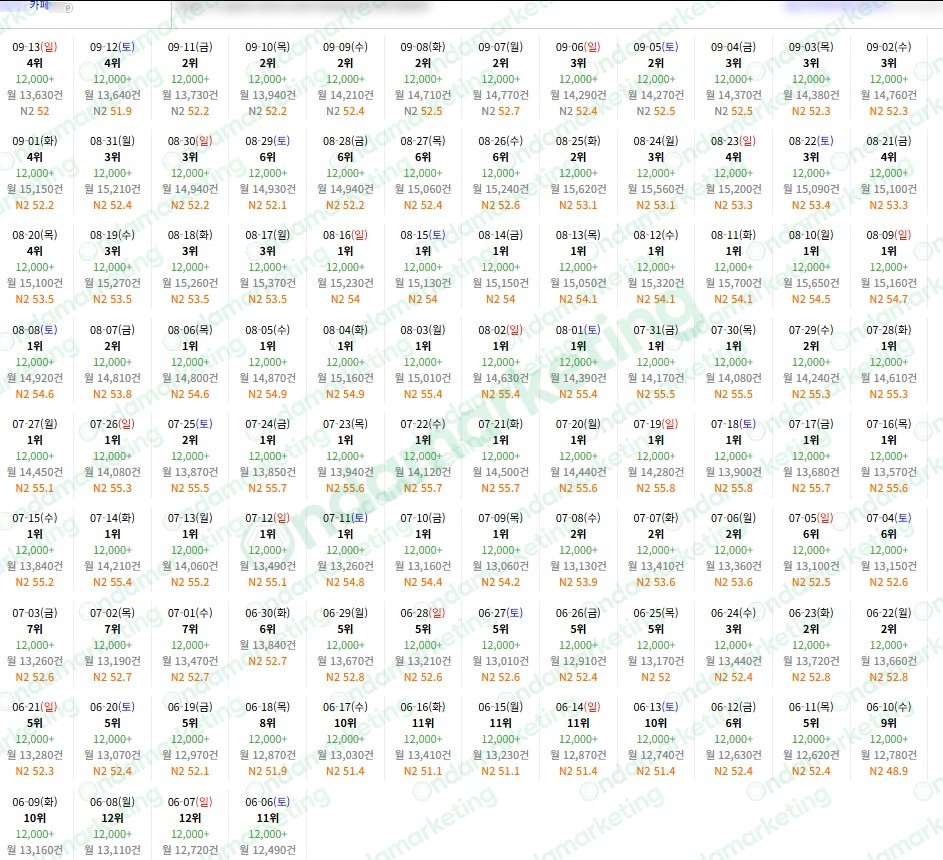The height and width of the screenshot is (860, 943).
Task: Click the 월 15,620건 volume figure
Action: click(x=578, y=189)
